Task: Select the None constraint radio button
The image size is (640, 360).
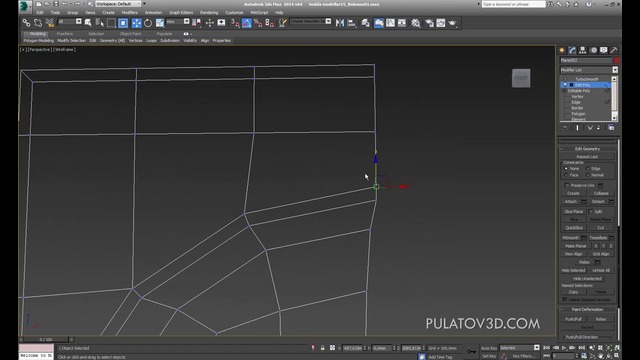Action: (x=566, y=168)
